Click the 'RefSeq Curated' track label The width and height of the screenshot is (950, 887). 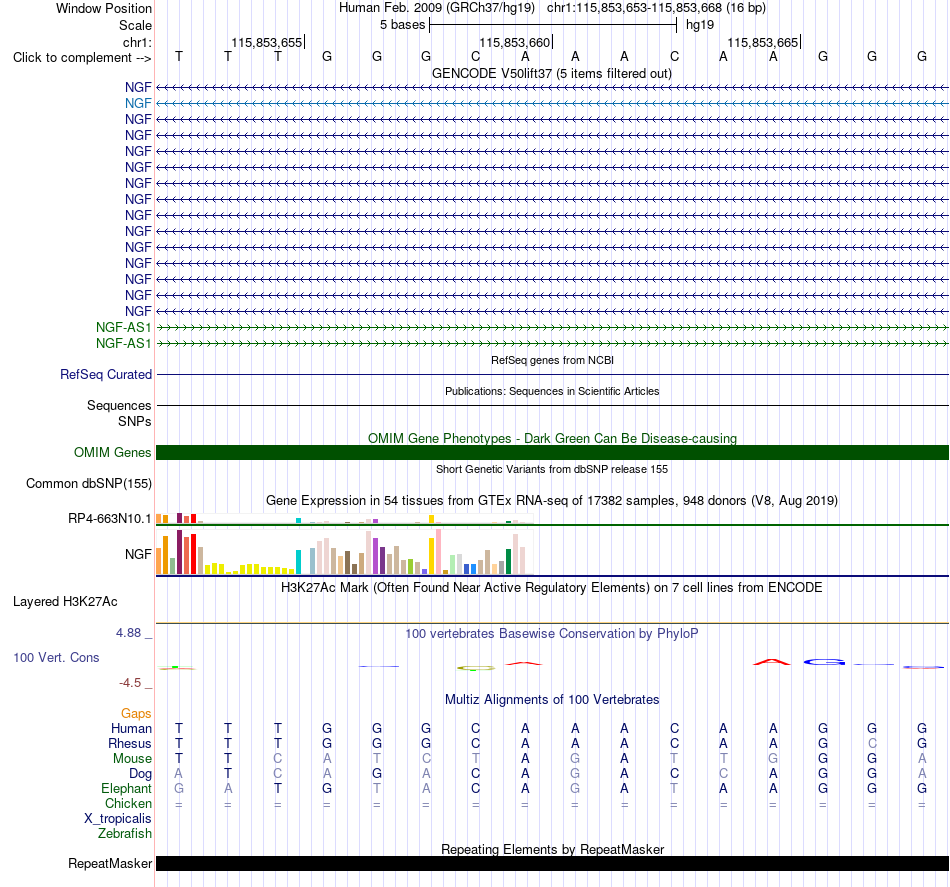pyautogui.click(x=105, y=374)
